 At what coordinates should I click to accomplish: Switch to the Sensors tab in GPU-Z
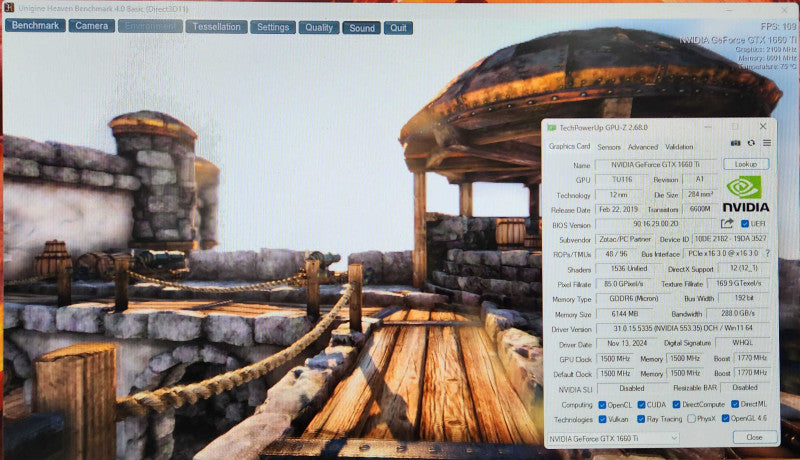pyautogui.click(x=609, y=147)
